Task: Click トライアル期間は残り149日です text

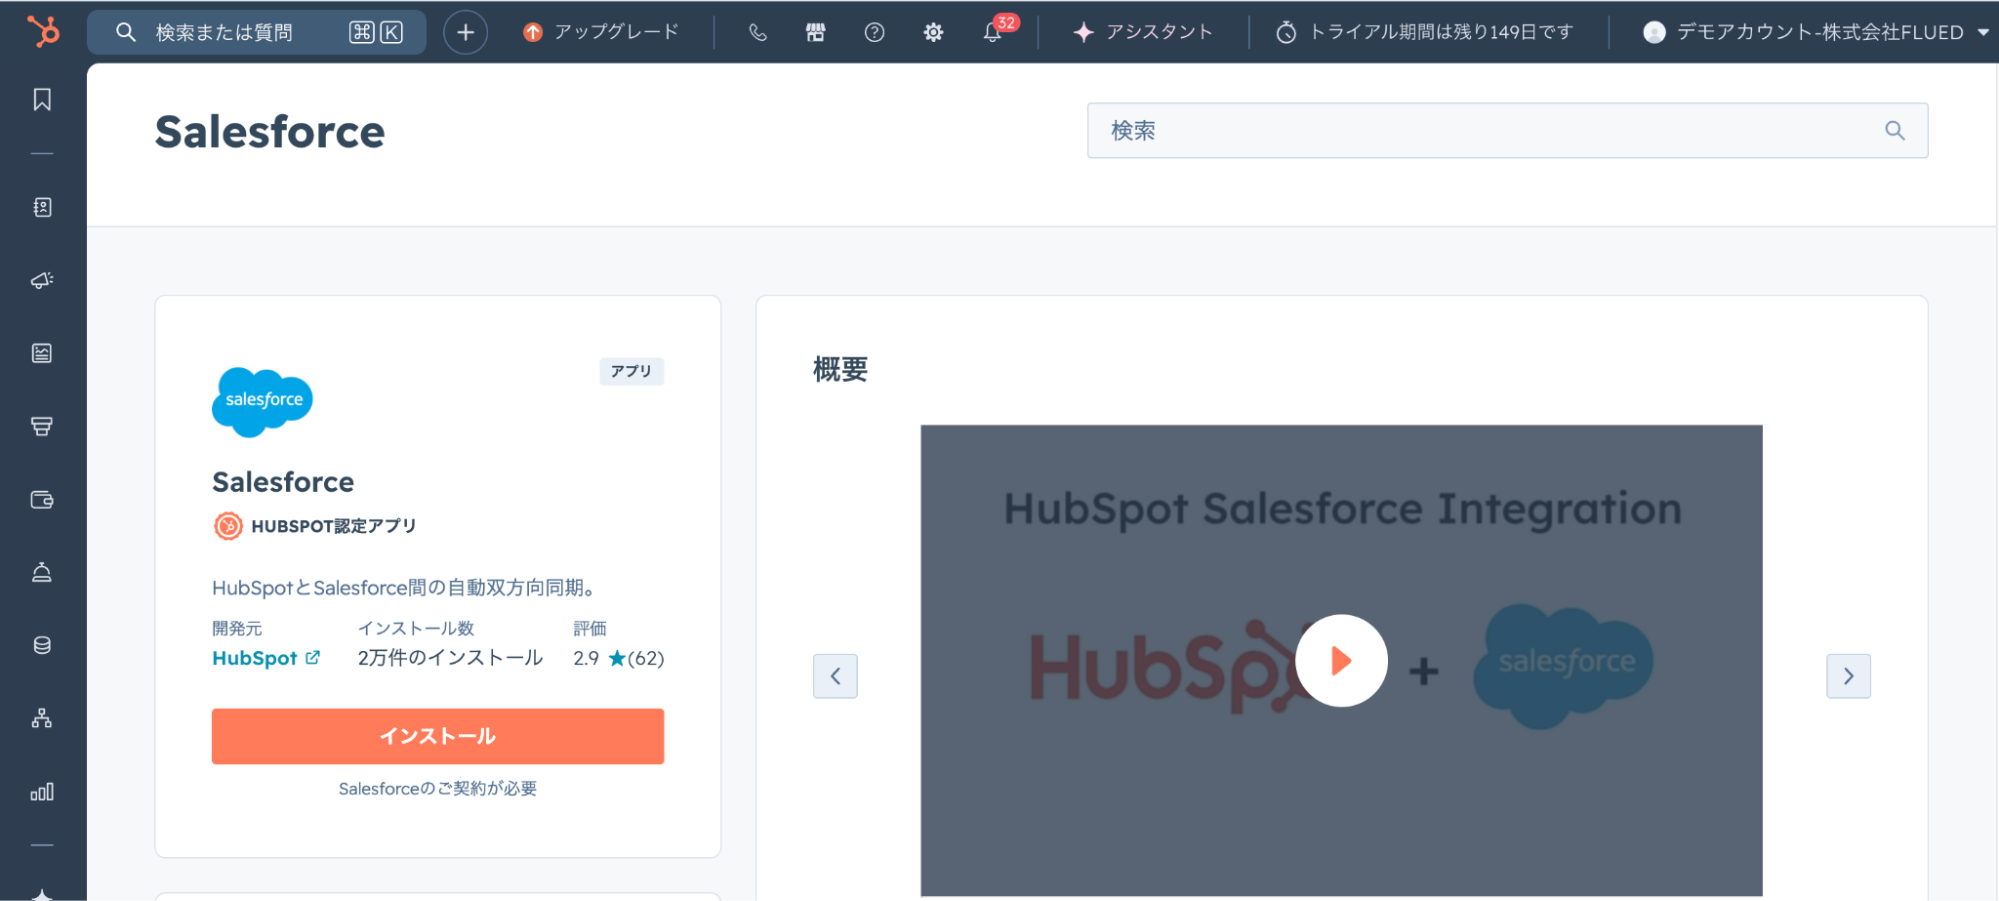Action: tap(1441, 32)
